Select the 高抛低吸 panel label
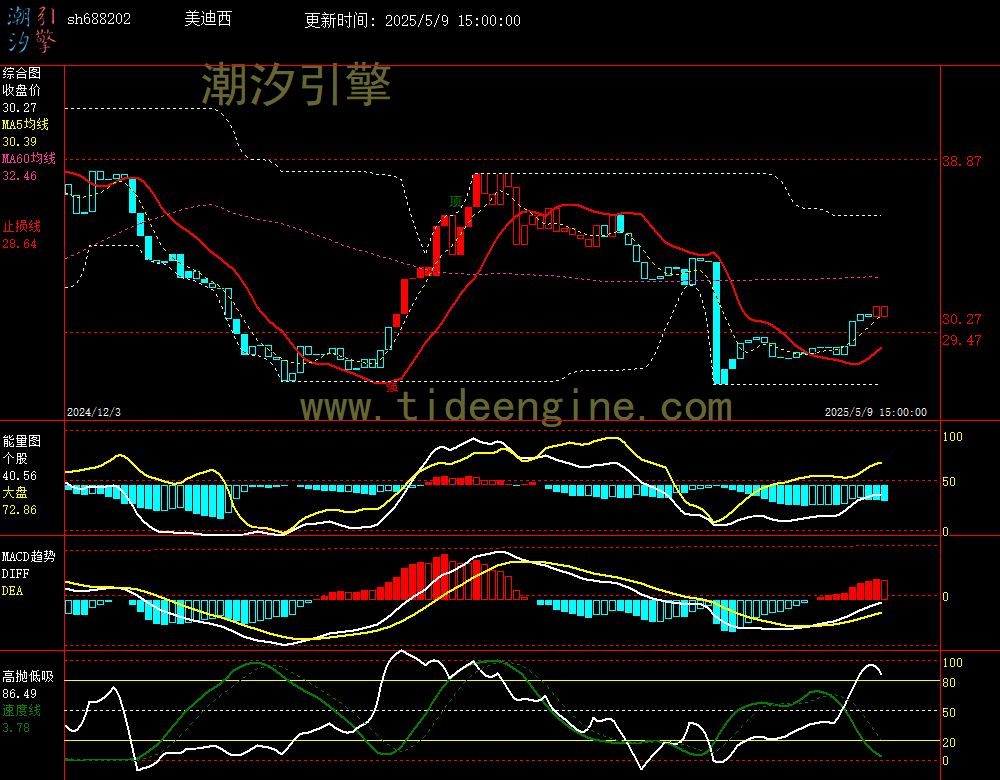 pyautogui.click(x=28, y=676)
